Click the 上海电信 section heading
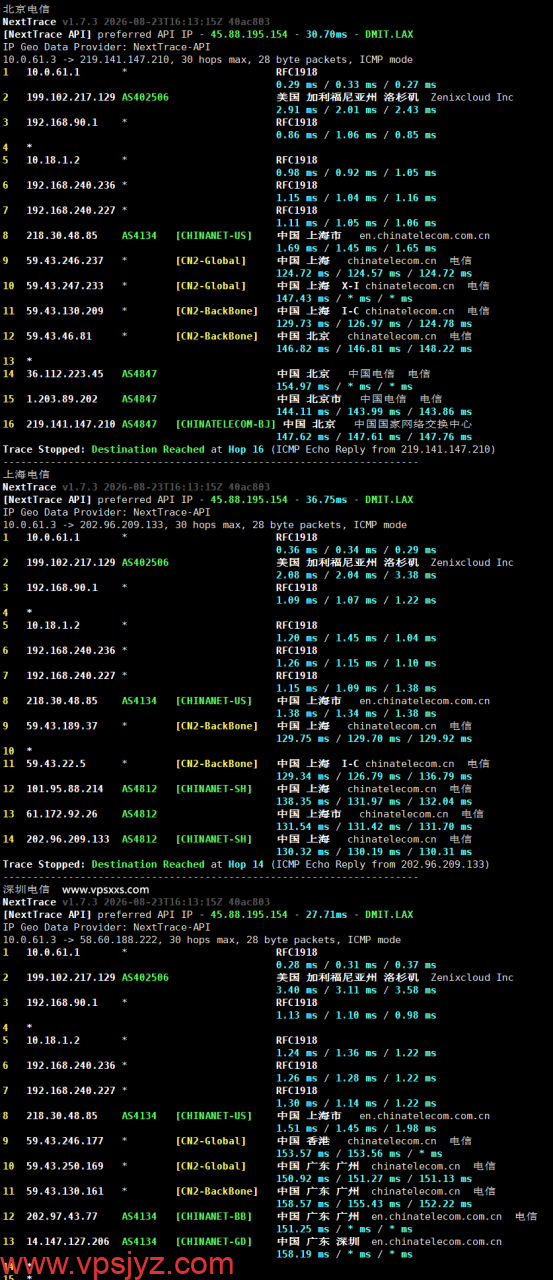This screenshot has height=1280, width=553. (26, 474)
